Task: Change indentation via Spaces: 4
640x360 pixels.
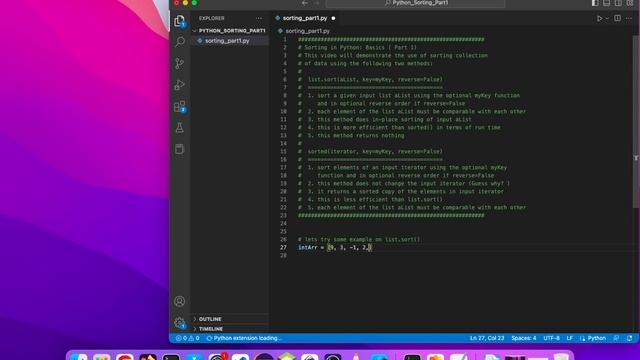Action: (524, 338)
